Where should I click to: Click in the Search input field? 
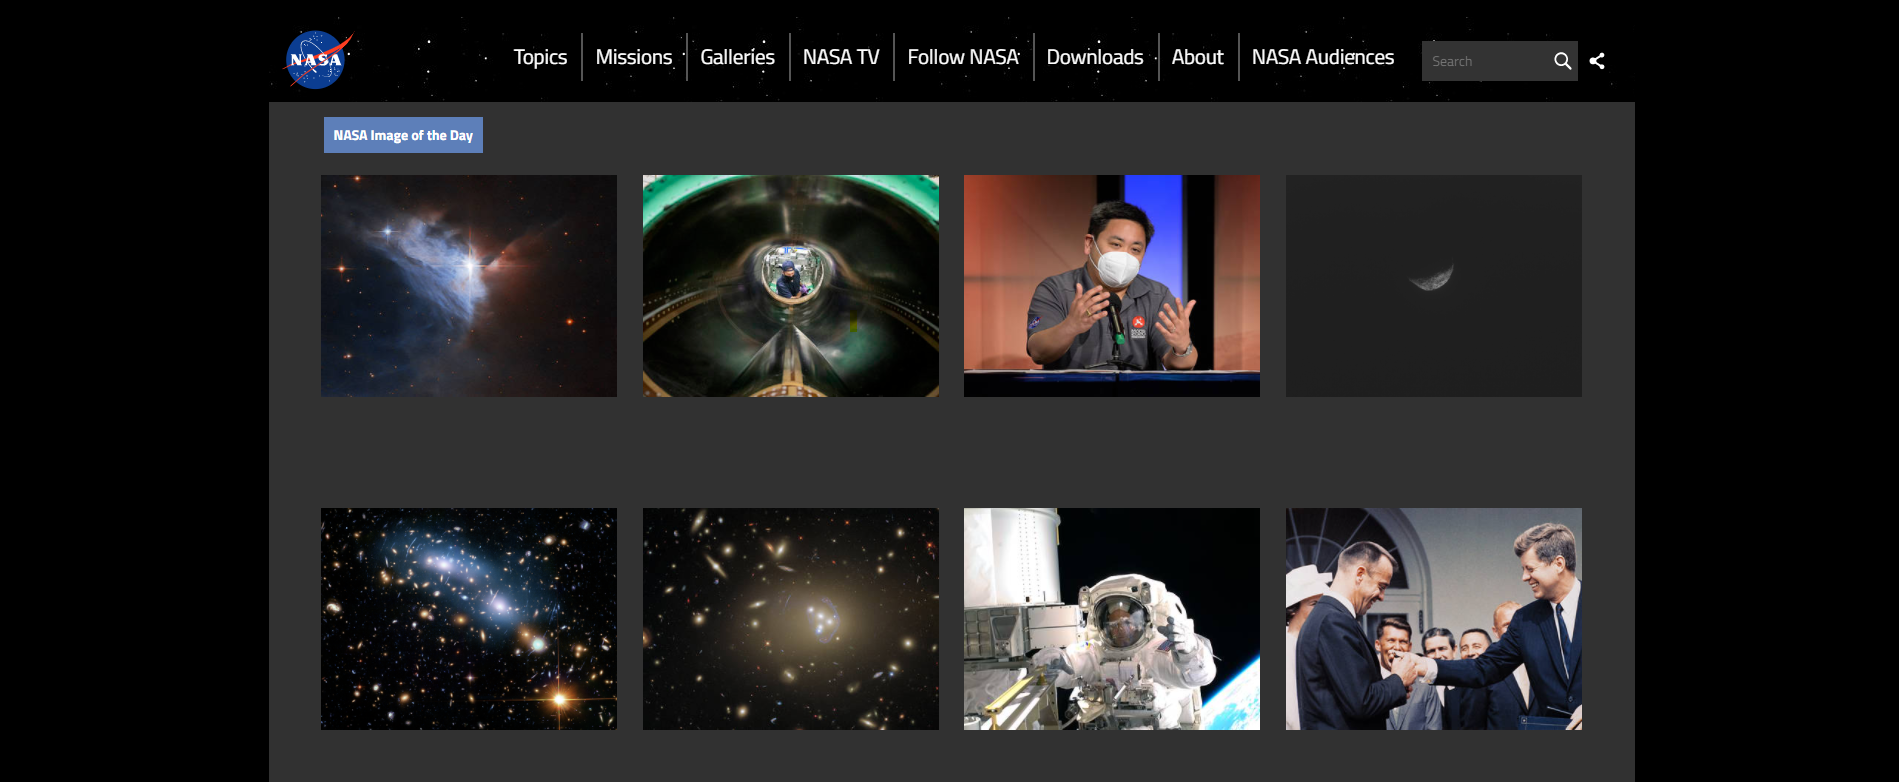[x=1485, y=61]
